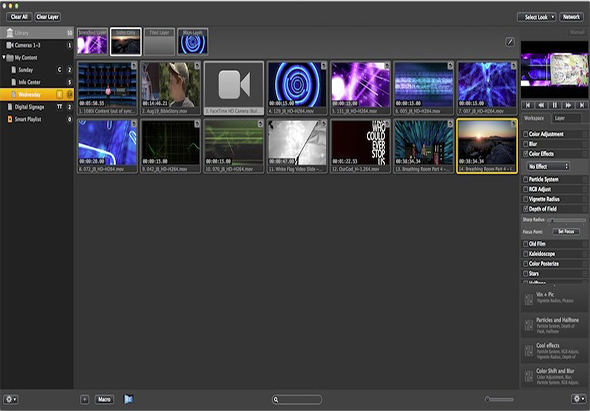Screen dimensions: 590x411
Task: Click the rewind transport button
Action: 541,105
